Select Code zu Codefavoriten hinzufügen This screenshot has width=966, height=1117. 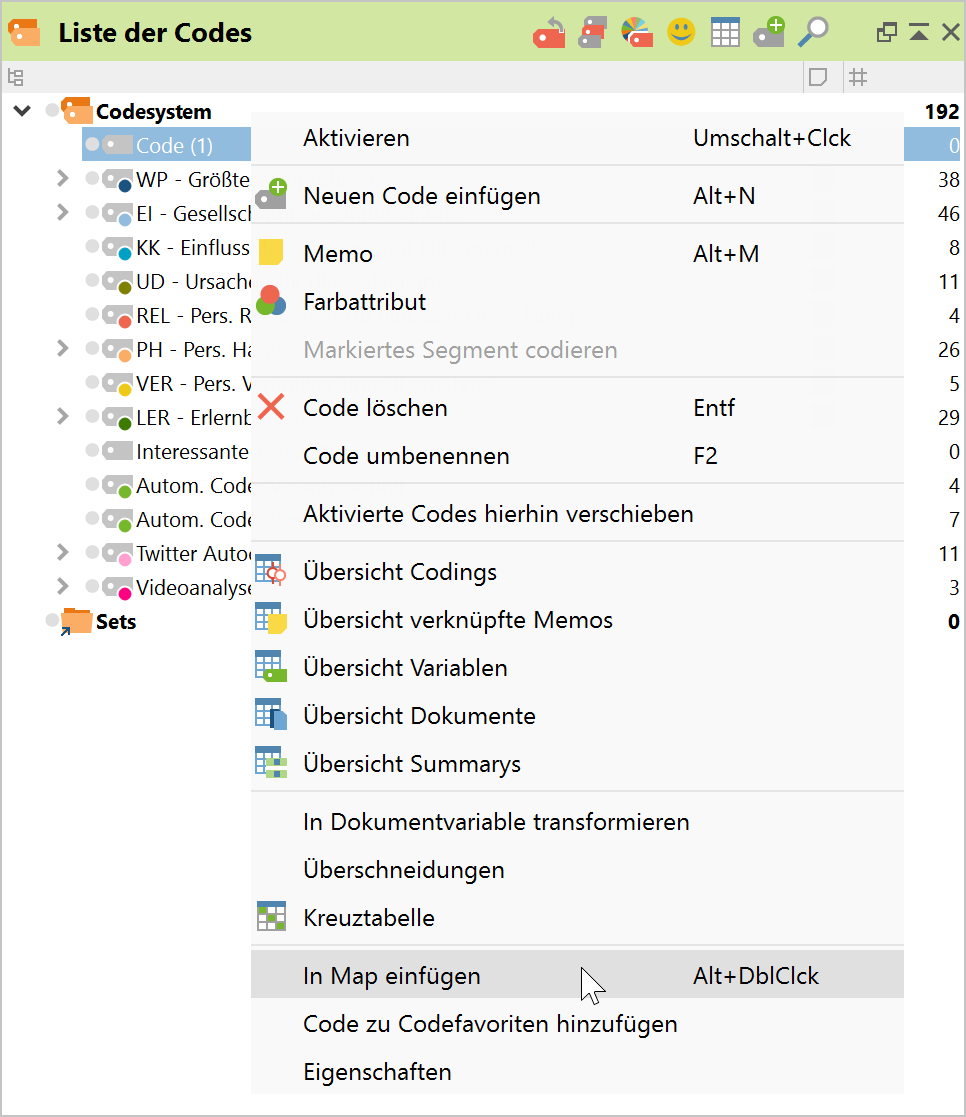coord(577,1024)
